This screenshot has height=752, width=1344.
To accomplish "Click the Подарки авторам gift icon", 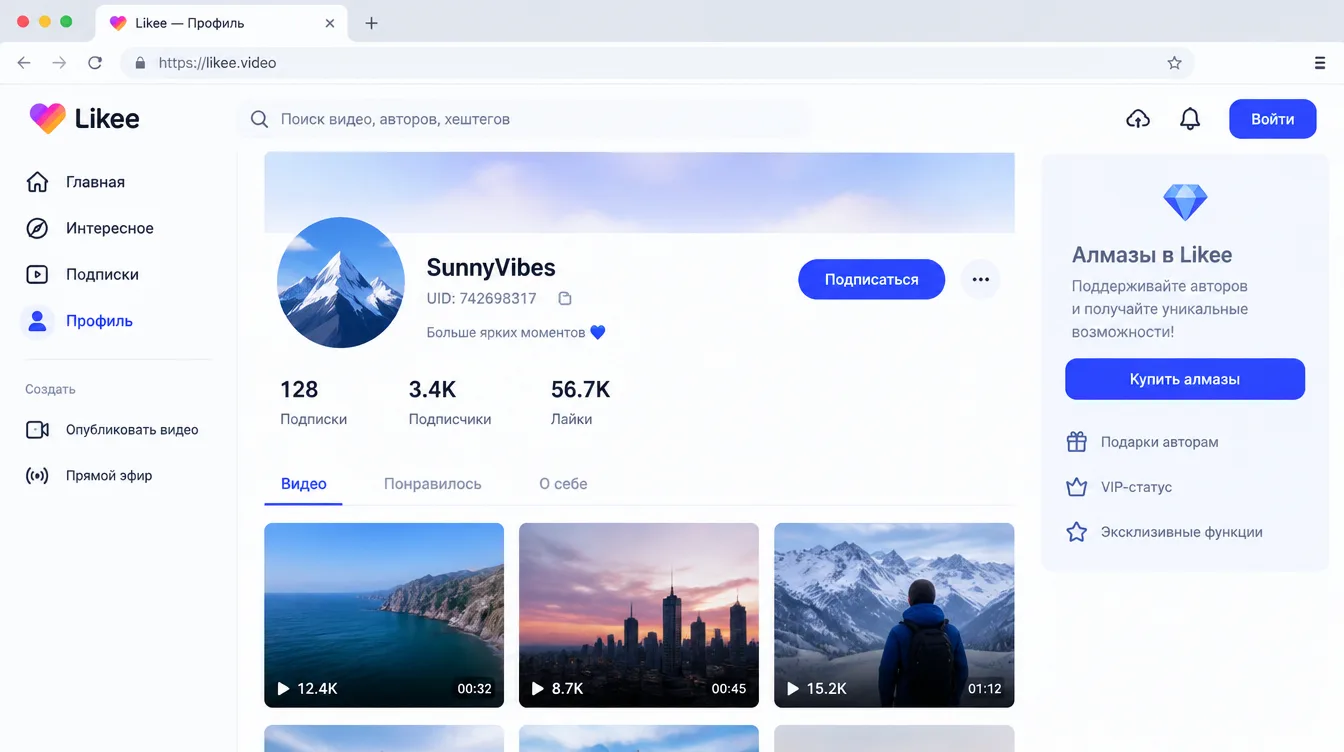I will (x=1076, y=441).
